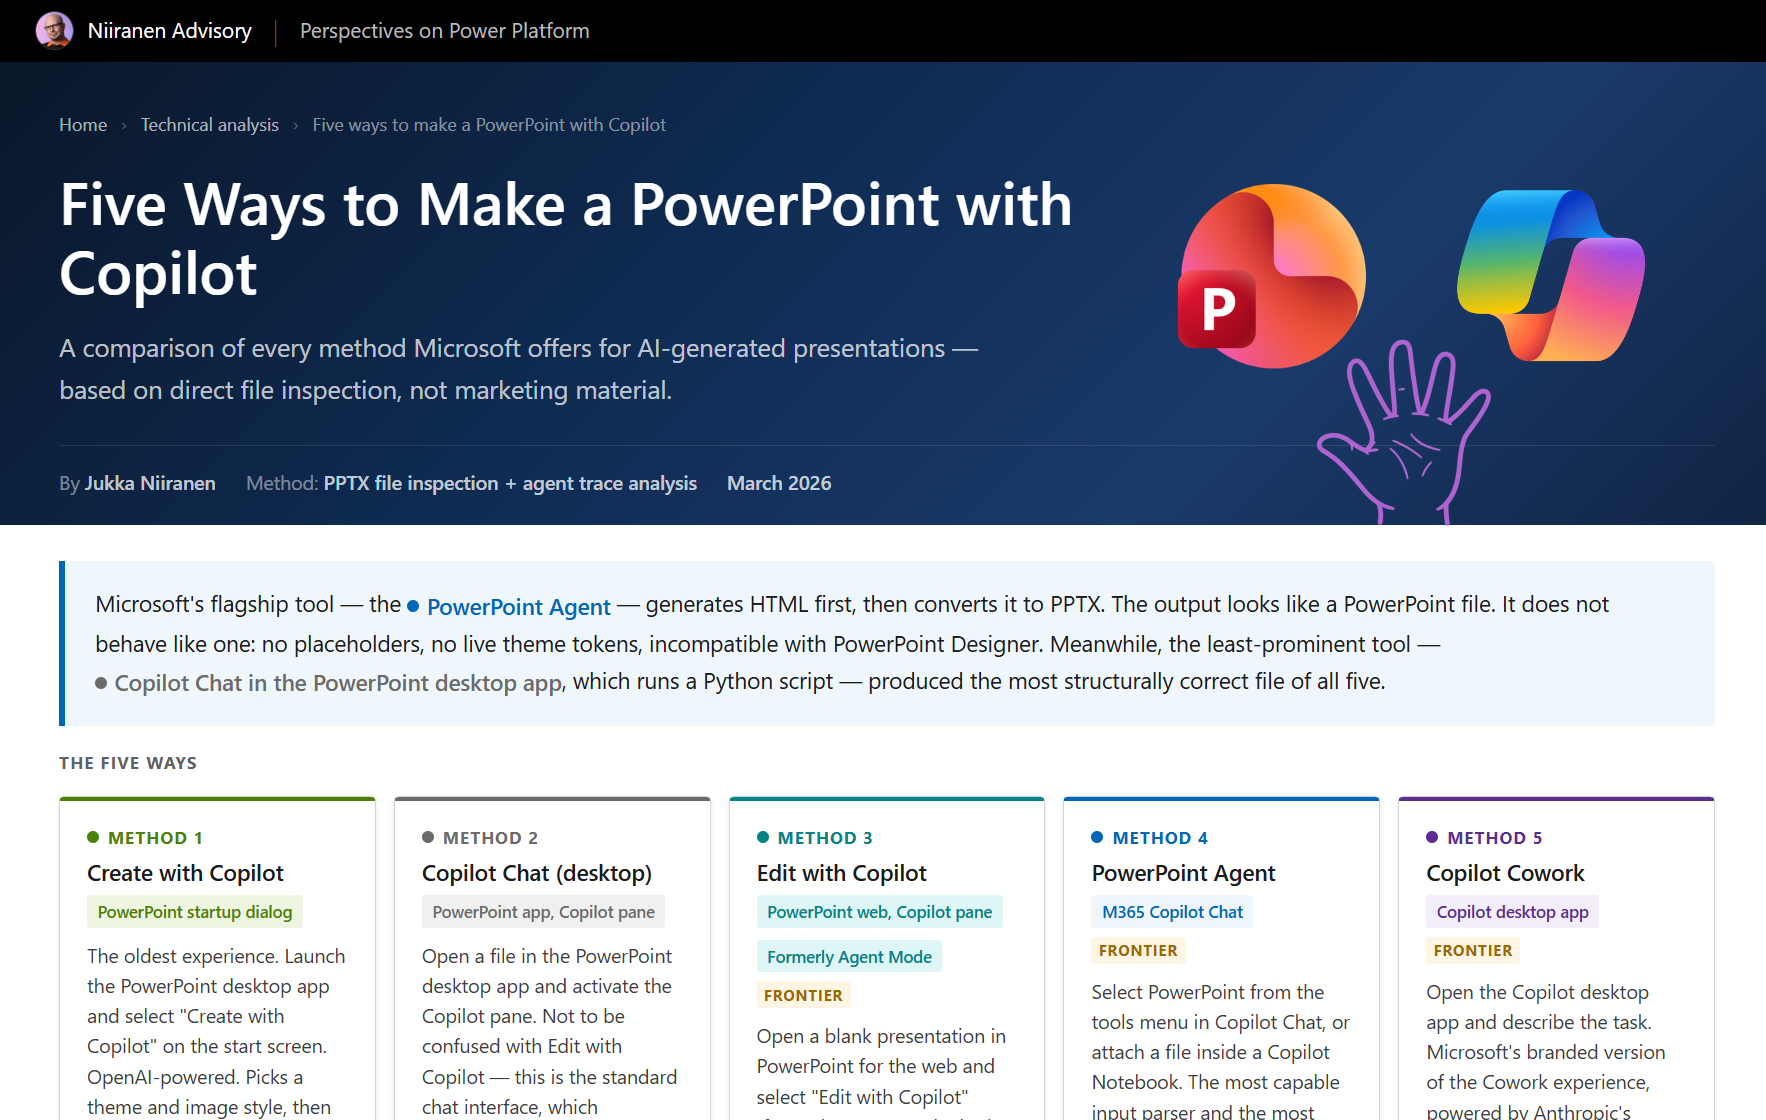Click the green dot beside METHOD 1
This screenshot has height=1120, width=1766.
point(92,837)
